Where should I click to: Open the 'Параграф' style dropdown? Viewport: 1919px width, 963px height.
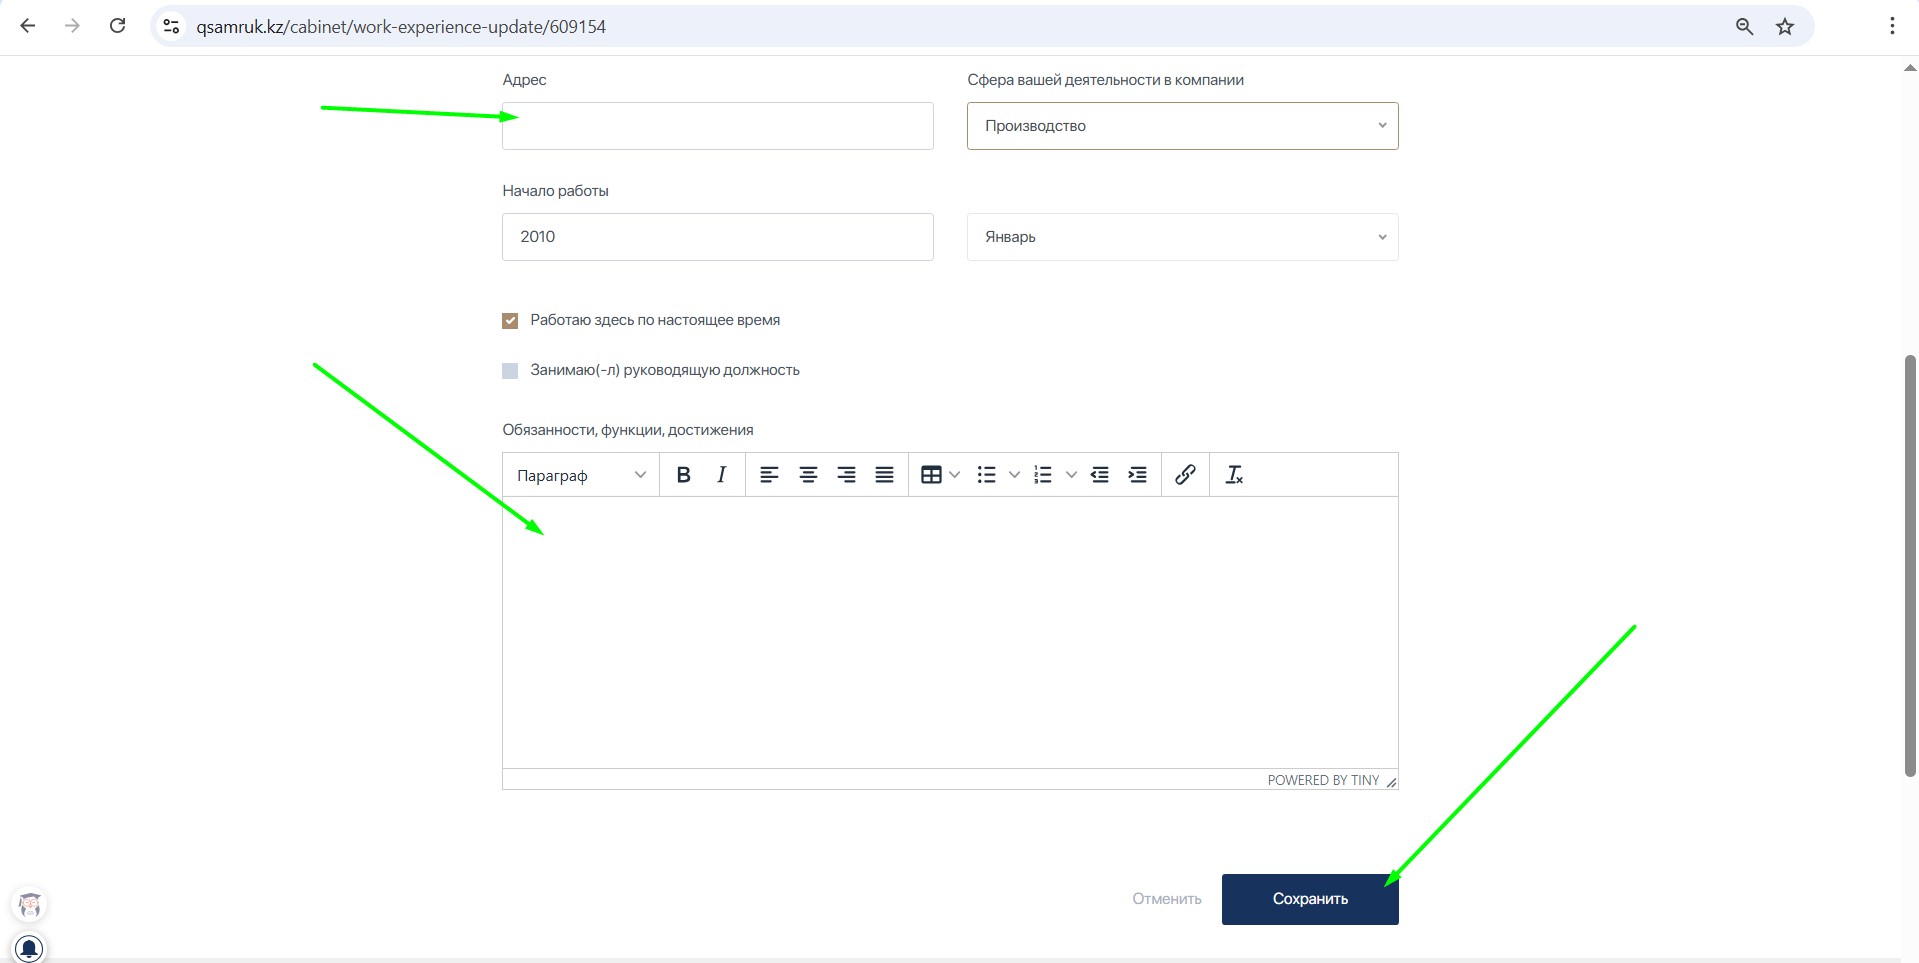coord(581,475)
